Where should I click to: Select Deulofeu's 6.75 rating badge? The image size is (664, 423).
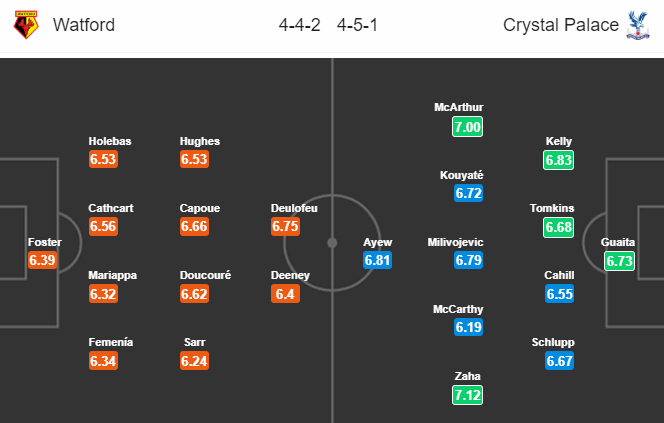coord(285,226)
